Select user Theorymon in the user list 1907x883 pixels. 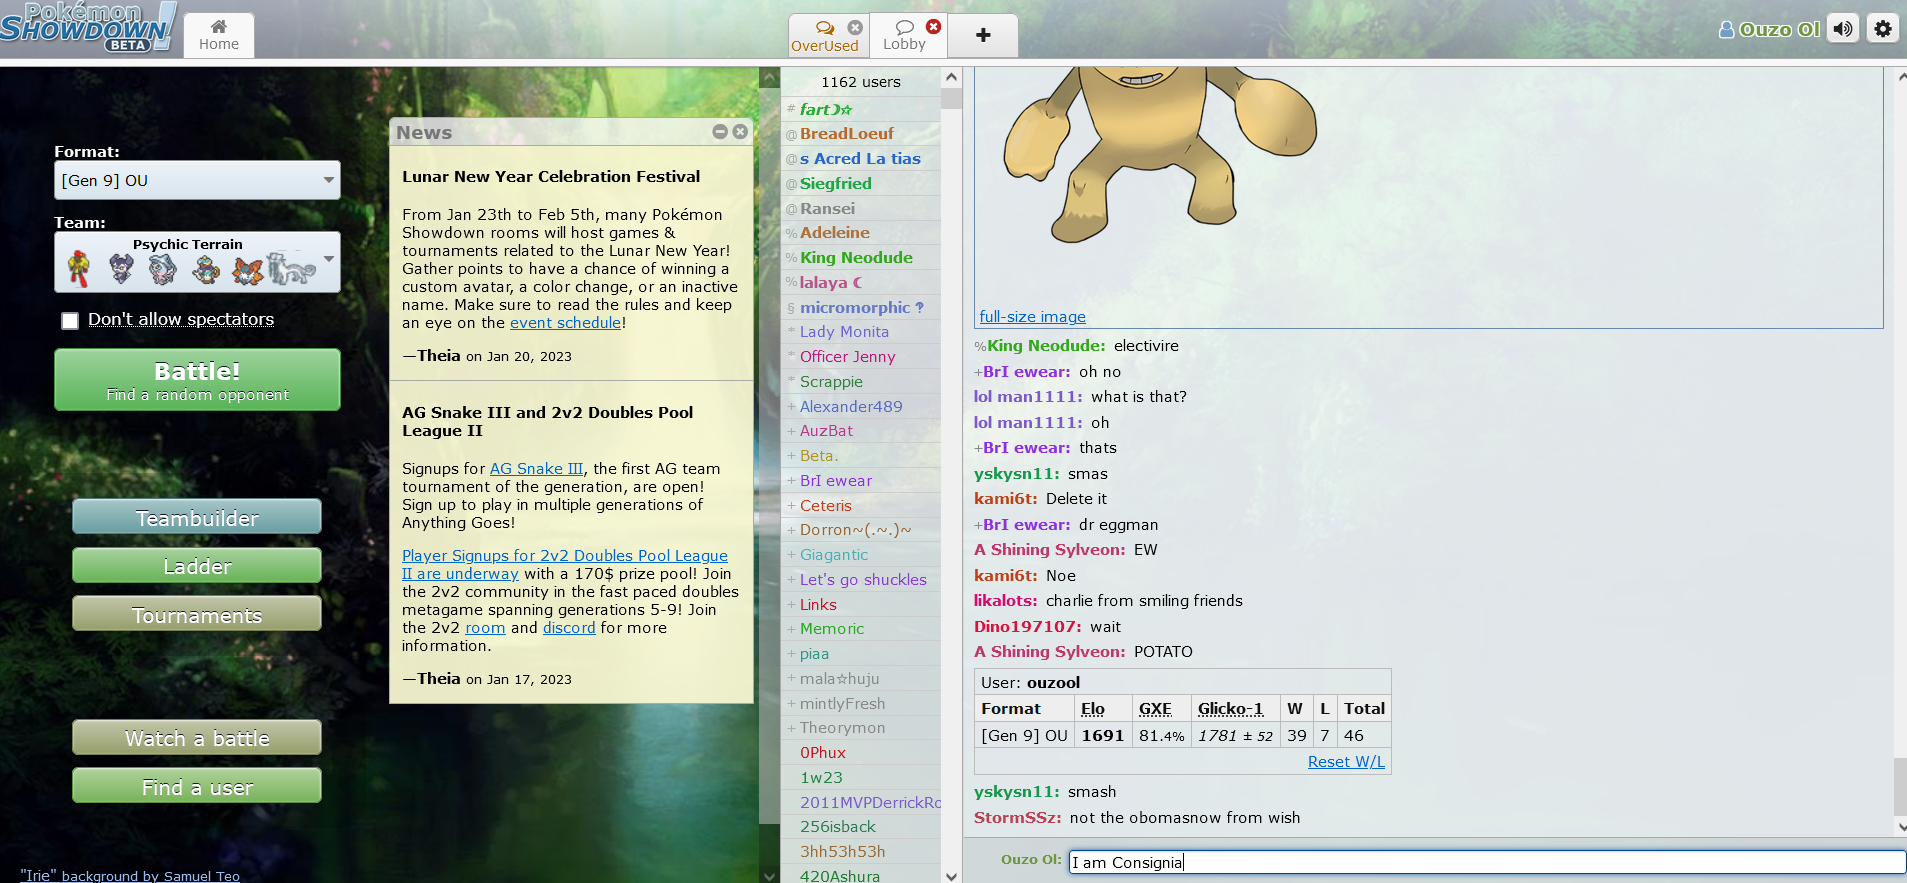[861, 728]
